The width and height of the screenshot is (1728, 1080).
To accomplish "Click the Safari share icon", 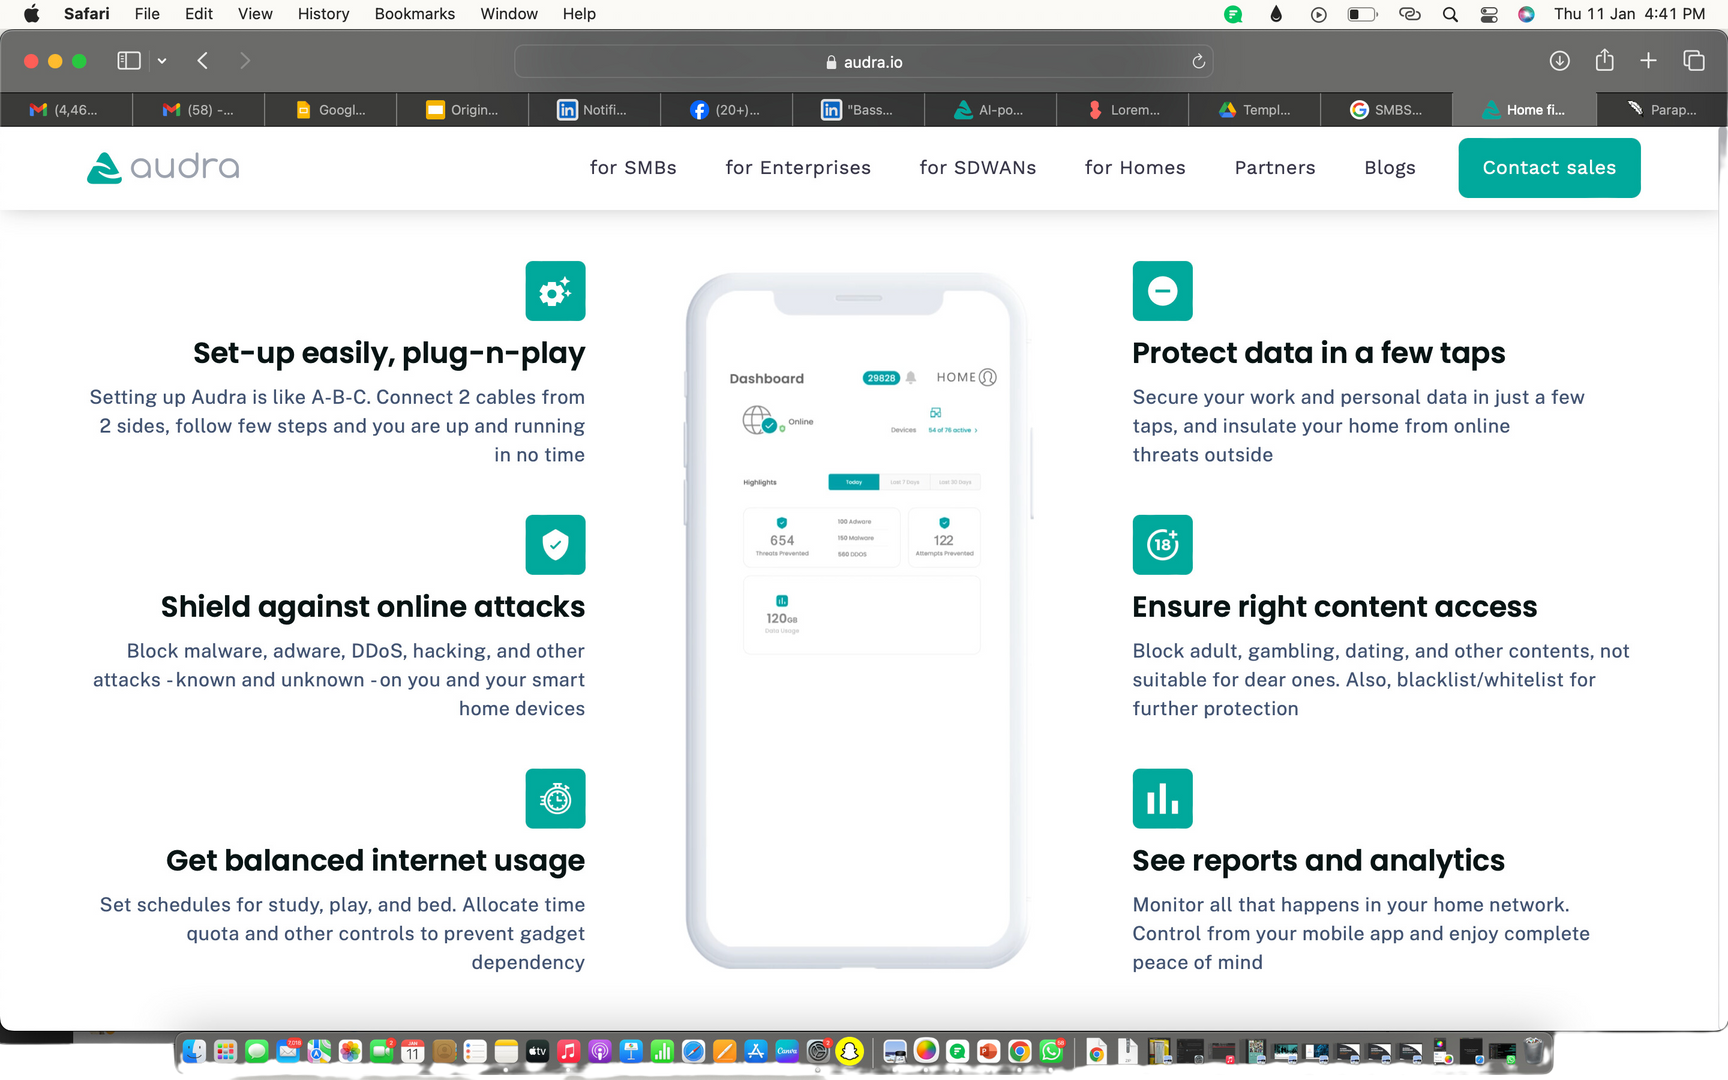I will pos(1605,61).
